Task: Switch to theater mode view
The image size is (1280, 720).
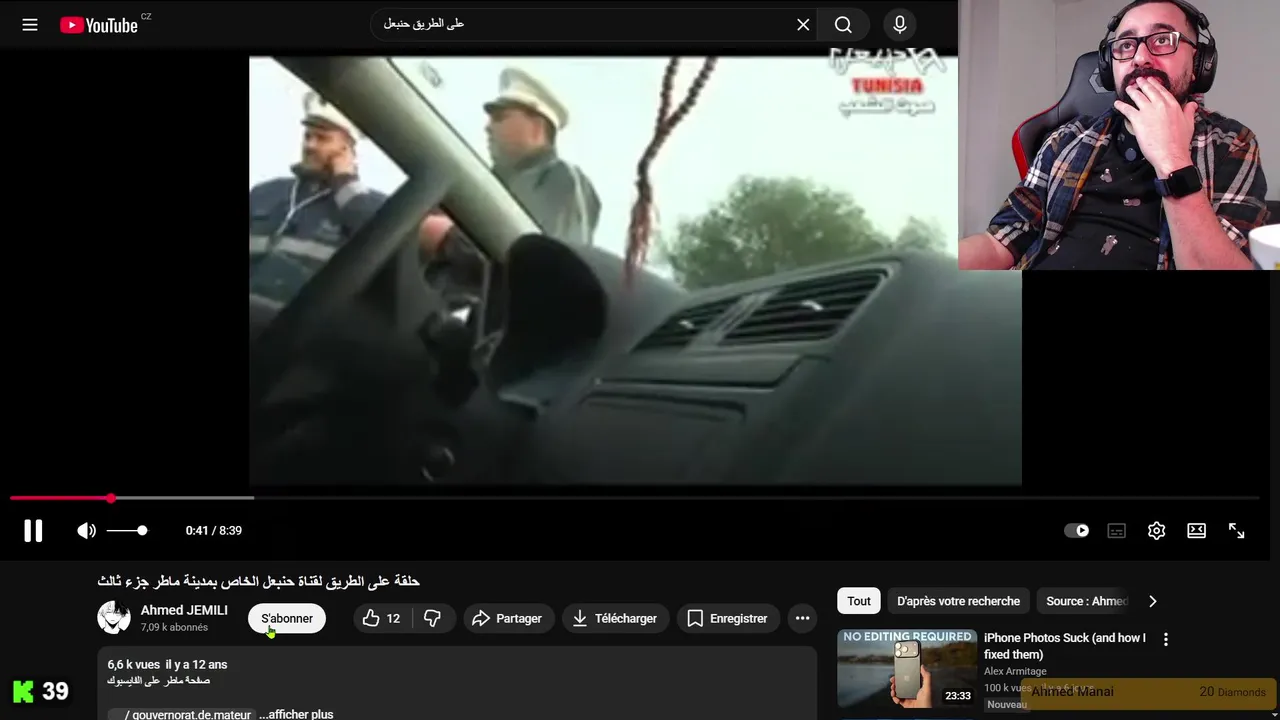Action: 1197,531
